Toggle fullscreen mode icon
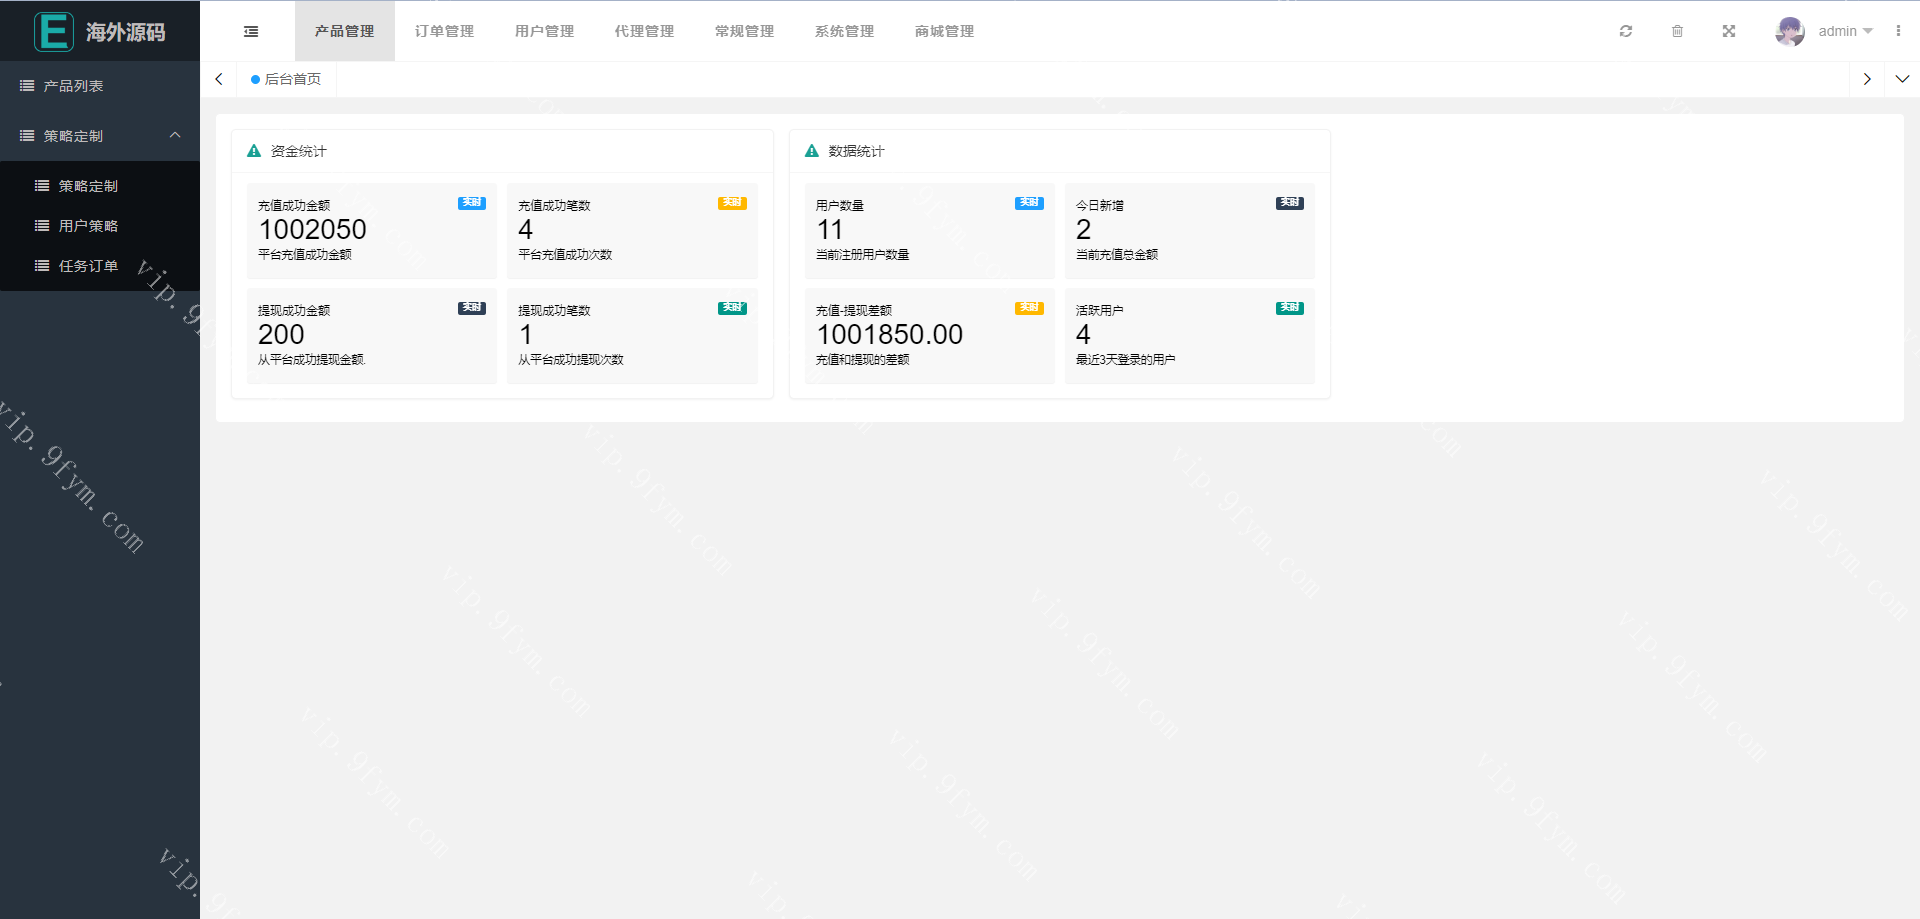The image size is (1920, 919). [1729, 32]
